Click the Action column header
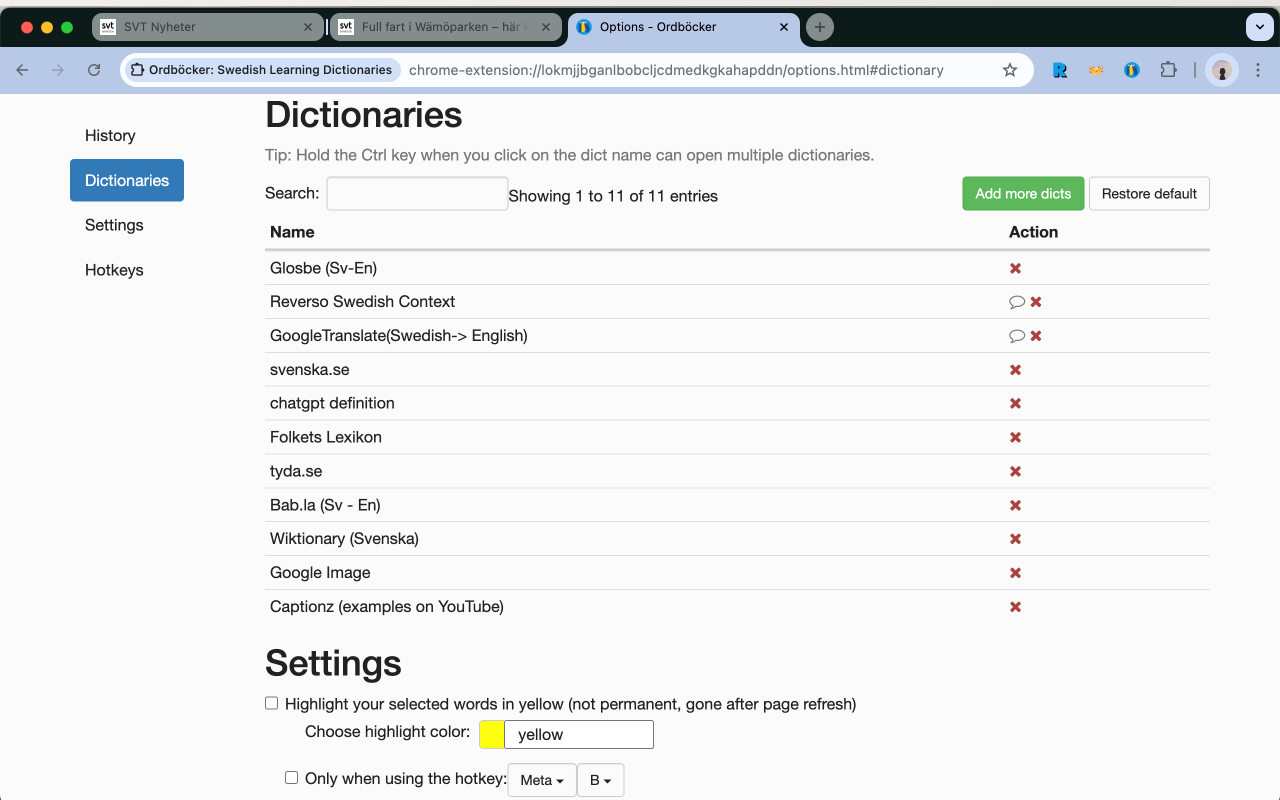1280x800 pixels. click(1033, 232)
